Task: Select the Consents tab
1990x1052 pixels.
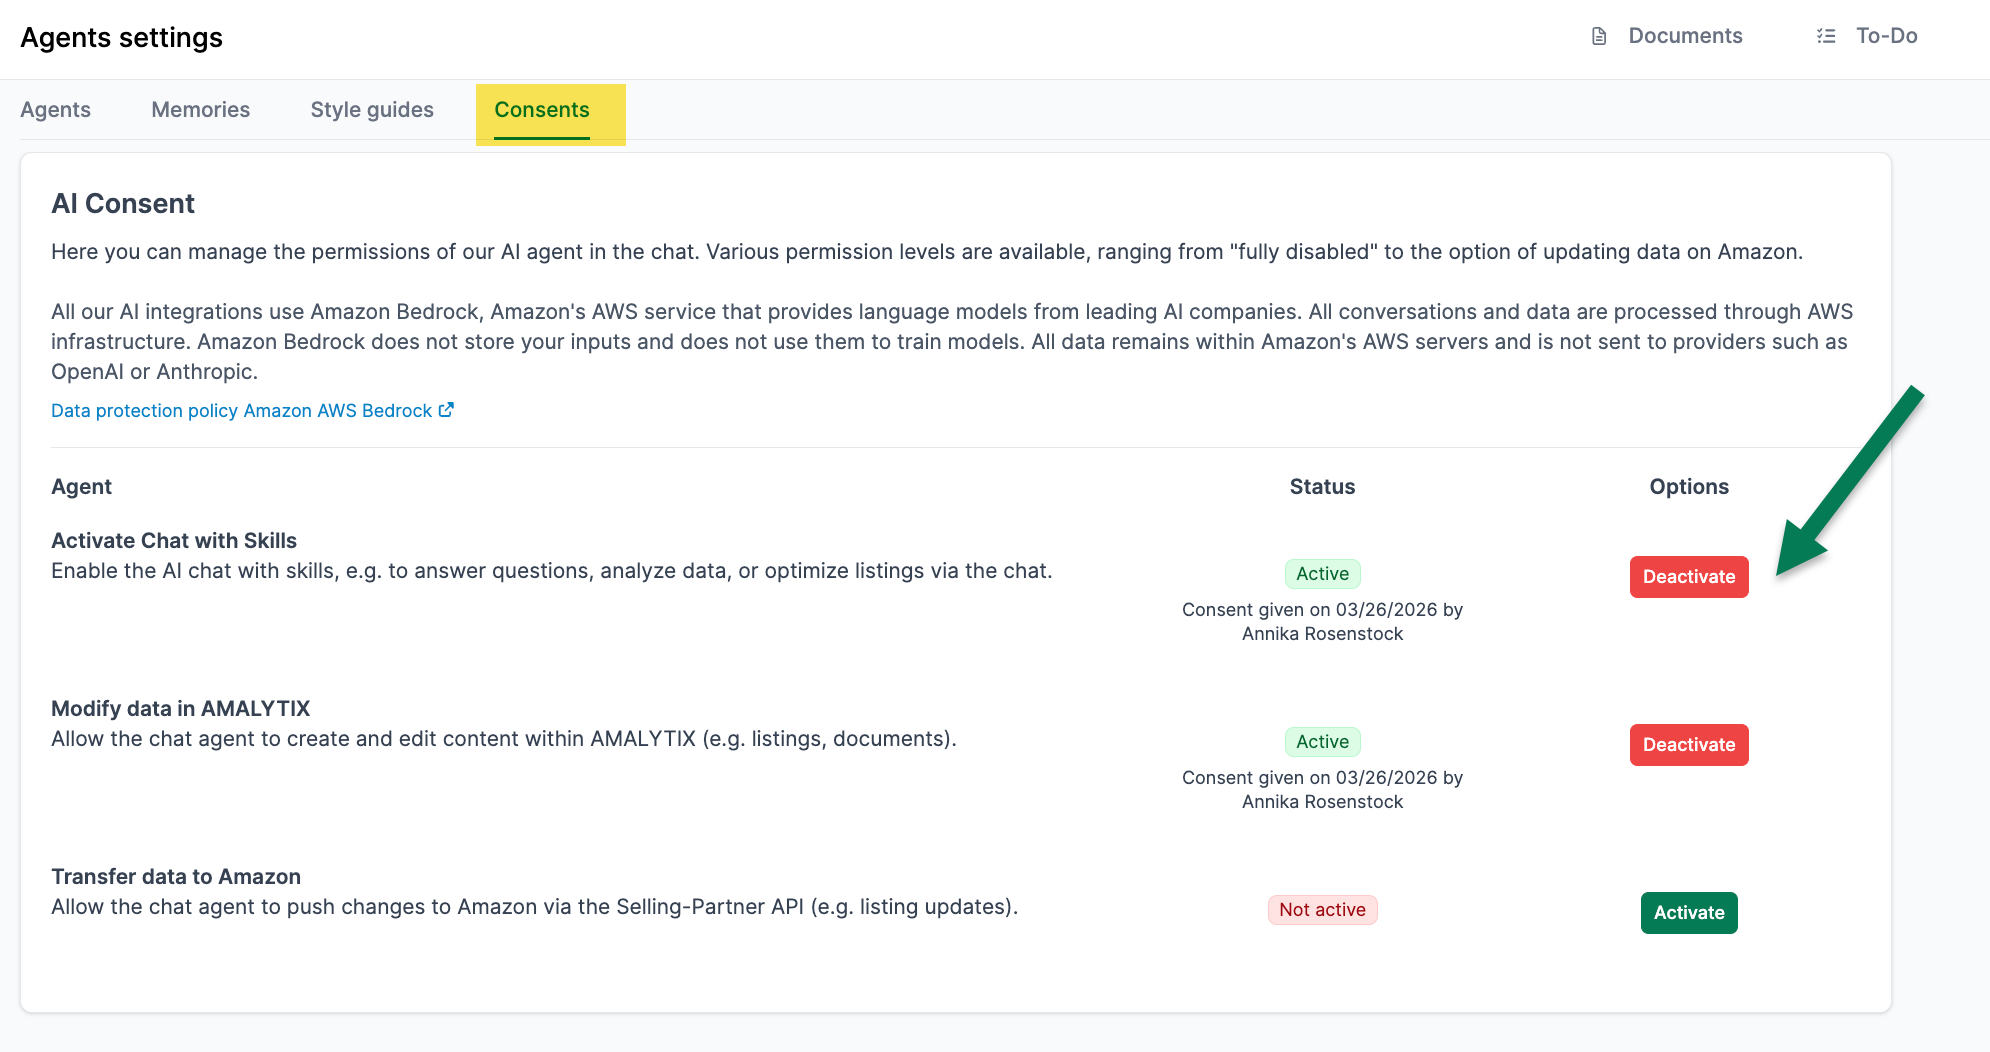Action: (542, 110)
